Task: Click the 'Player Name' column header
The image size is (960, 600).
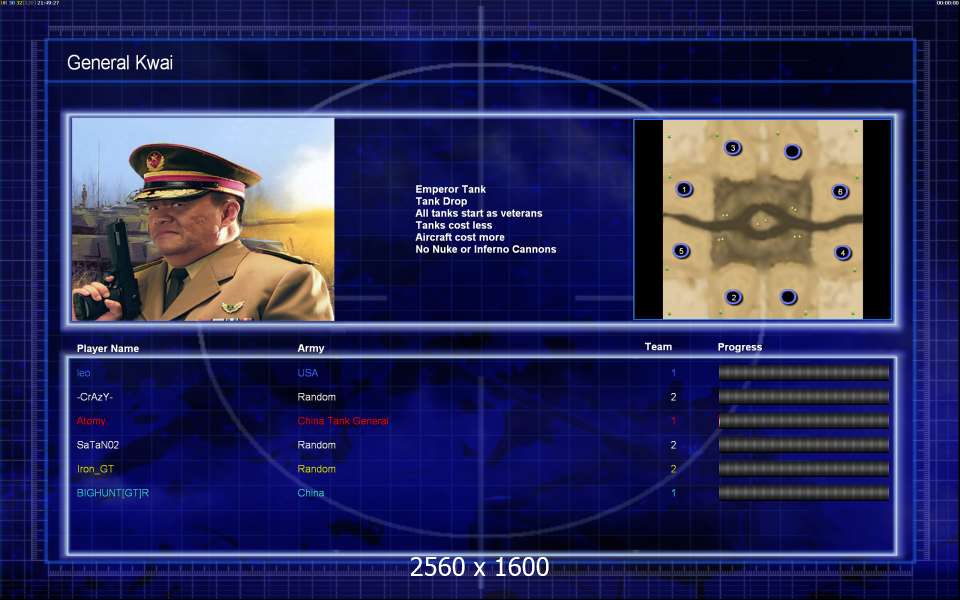Action: click(x=108, y=348)
